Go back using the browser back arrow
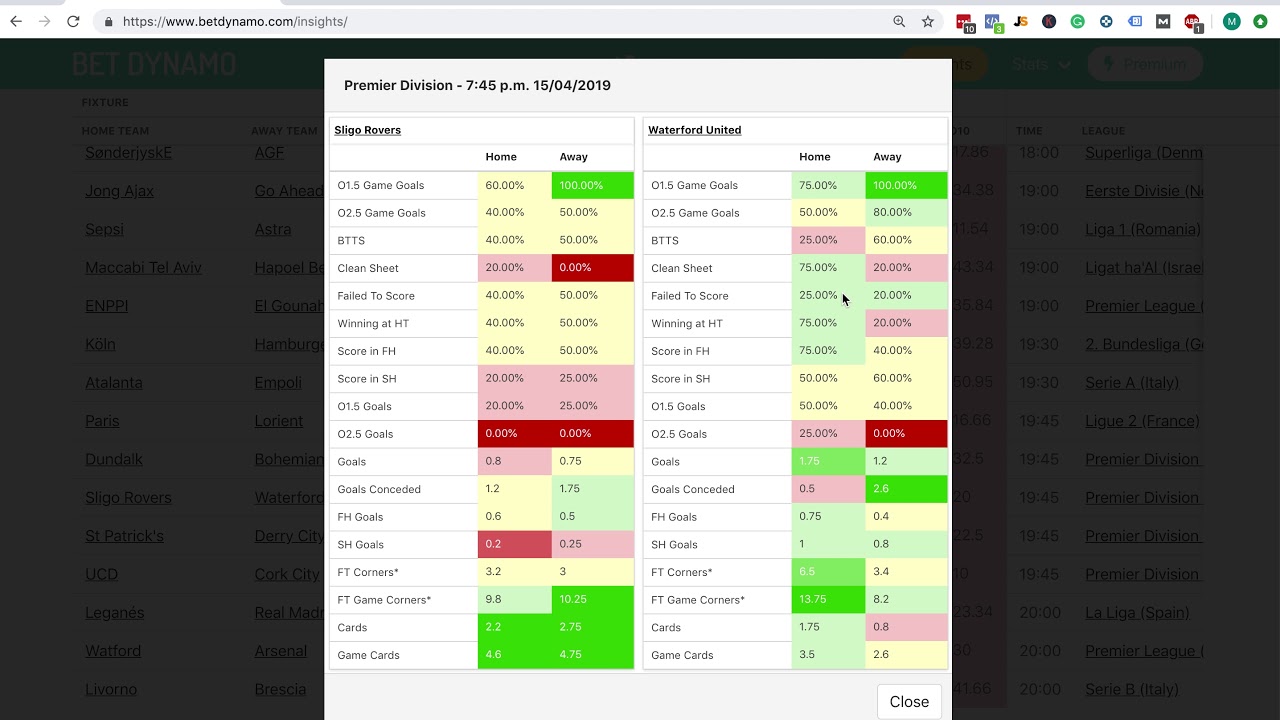Viewport: 1280px width, 720px height. point(16,21)
